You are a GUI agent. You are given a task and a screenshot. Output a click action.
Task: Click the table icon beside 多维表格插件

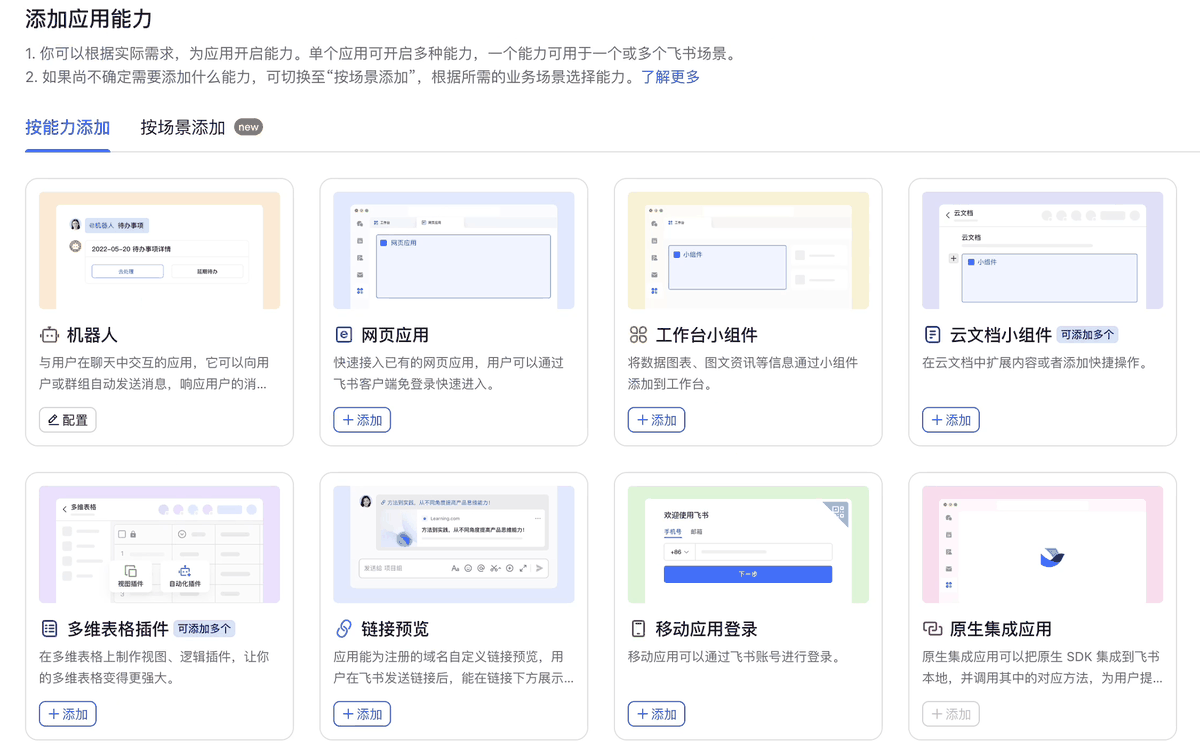click(49, 629)
